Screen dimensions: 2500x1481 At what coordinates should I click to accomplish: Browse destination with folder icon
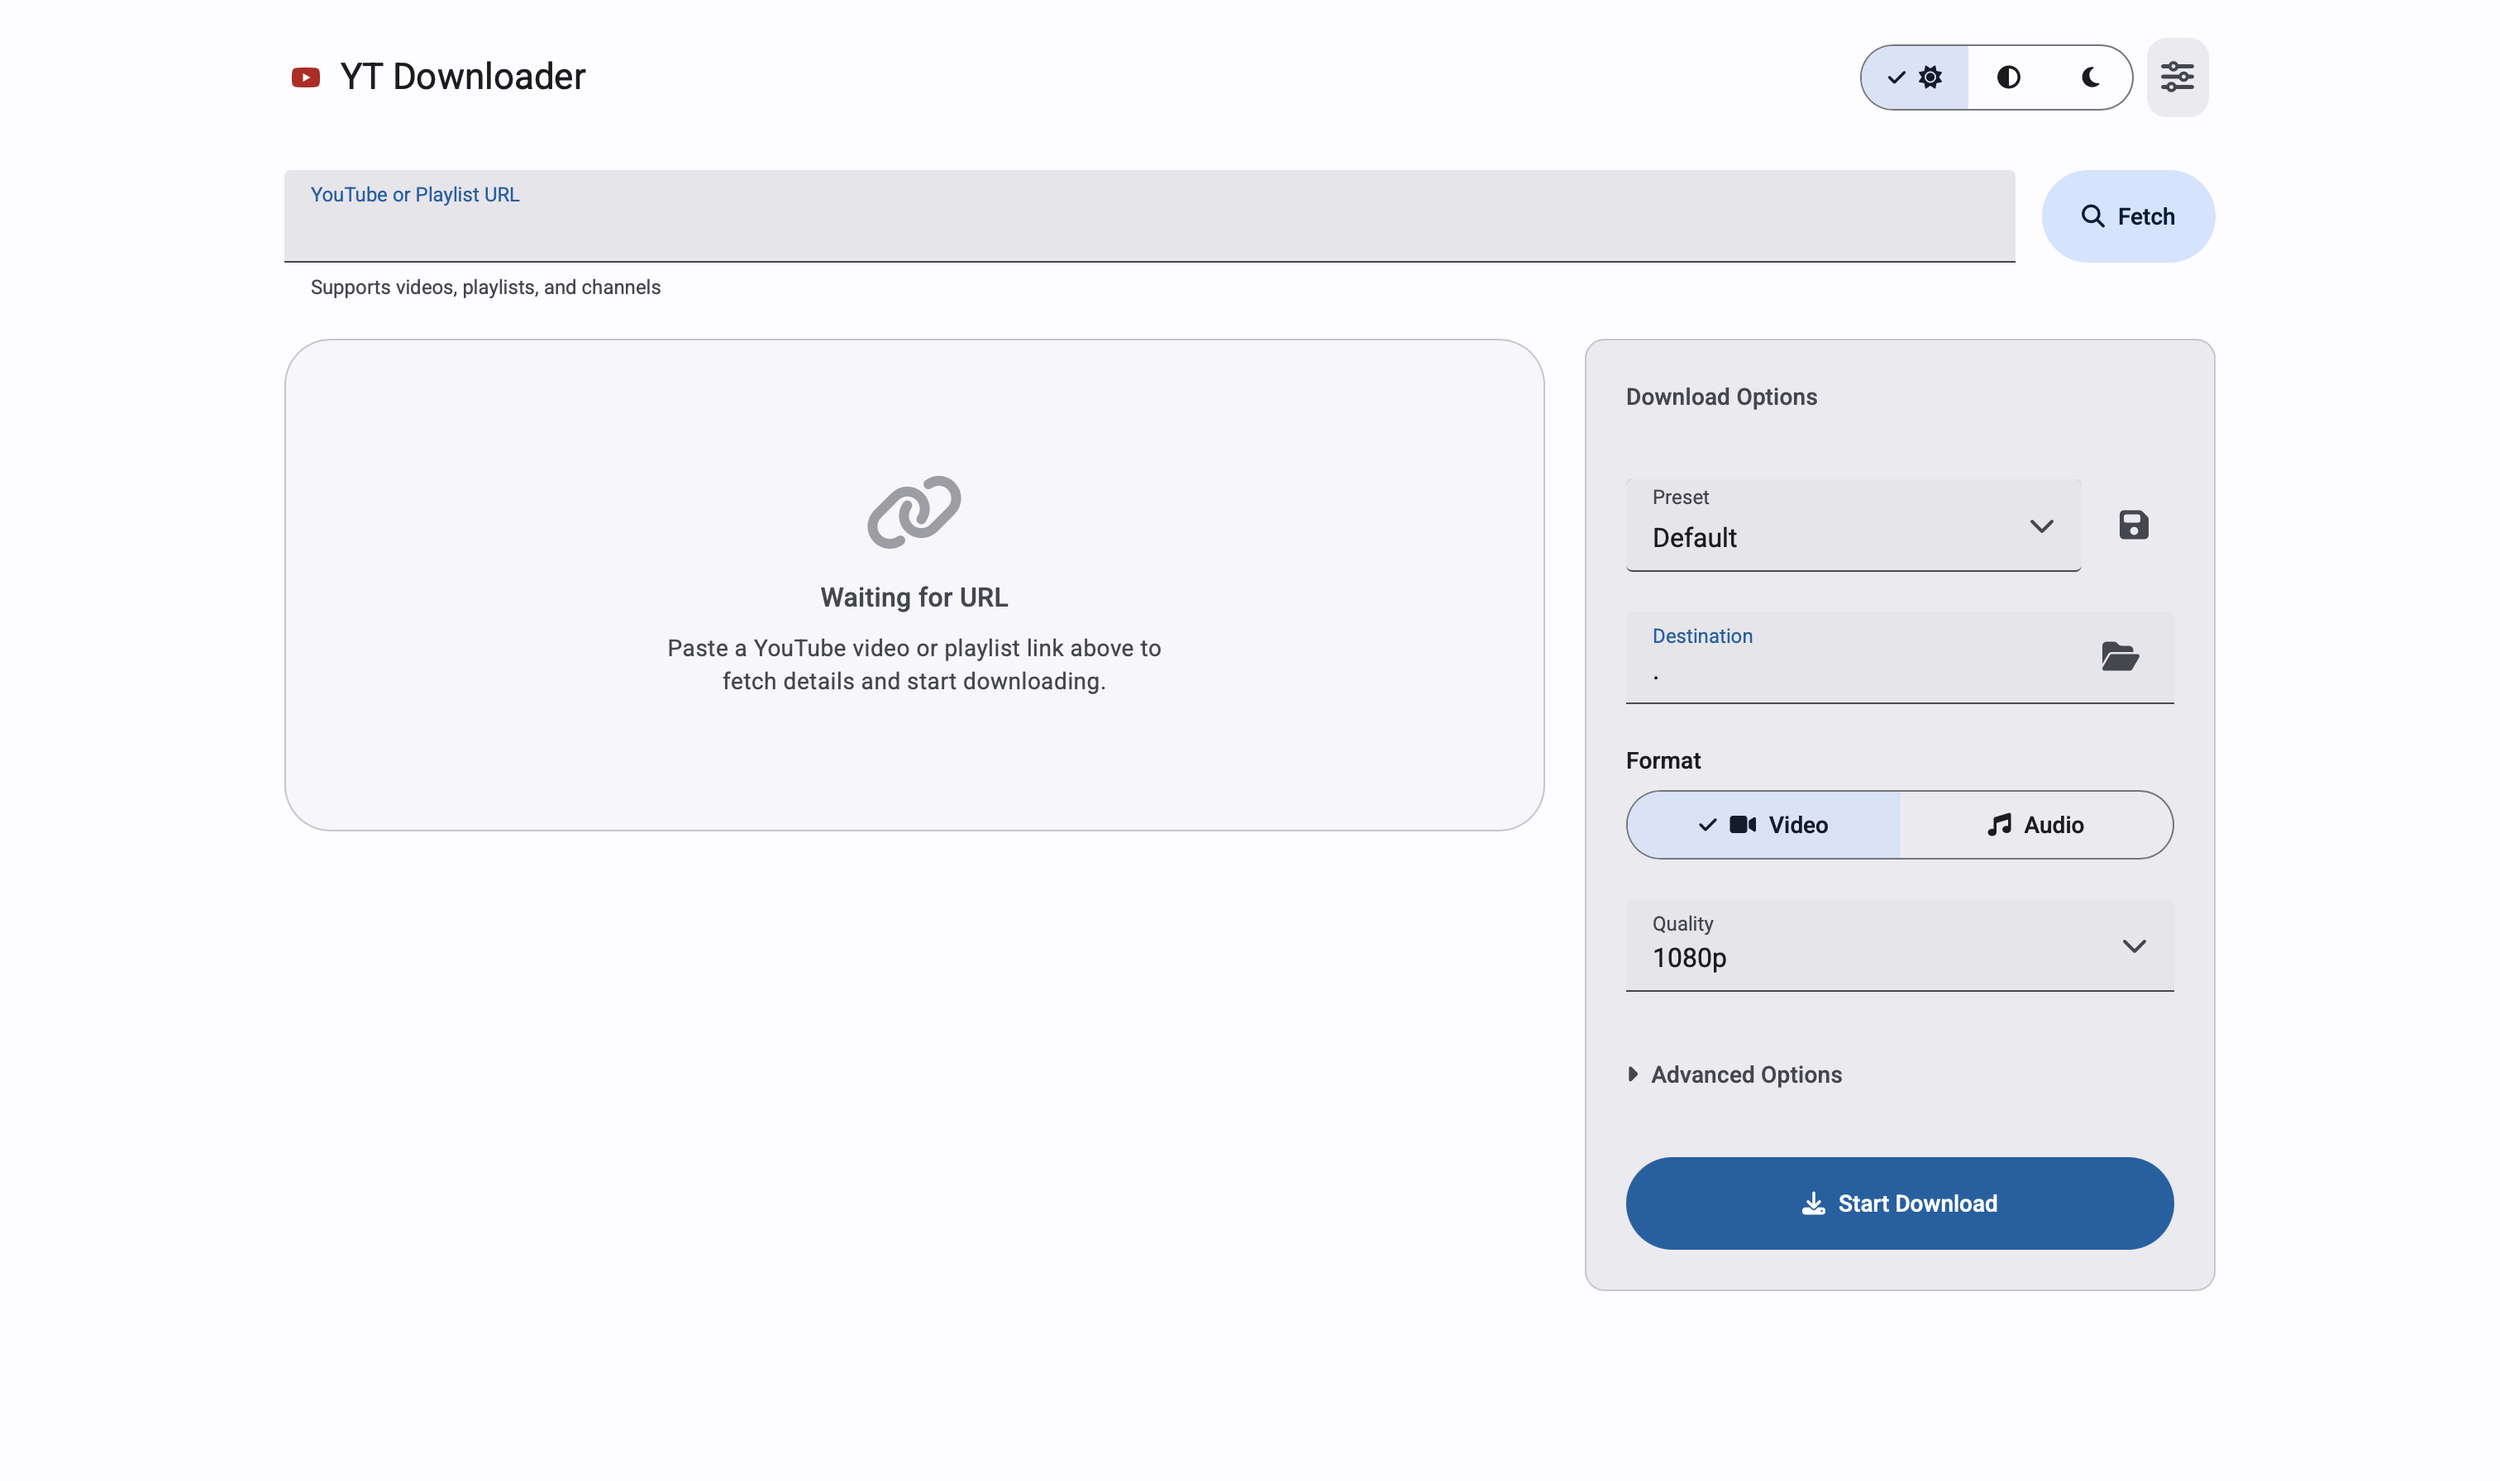(2119, 657)
